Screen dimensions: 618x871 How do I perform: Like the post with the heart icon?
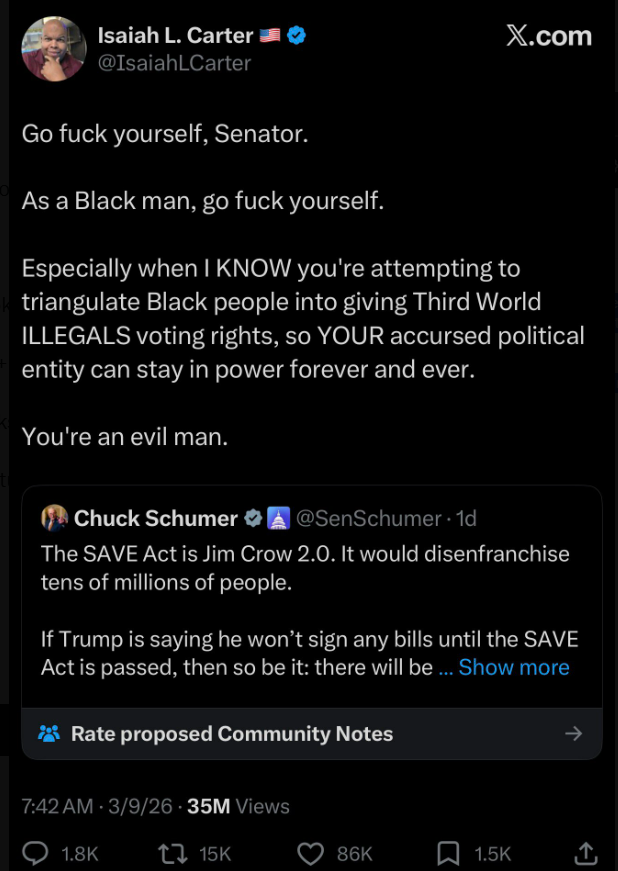pos(313,853)
